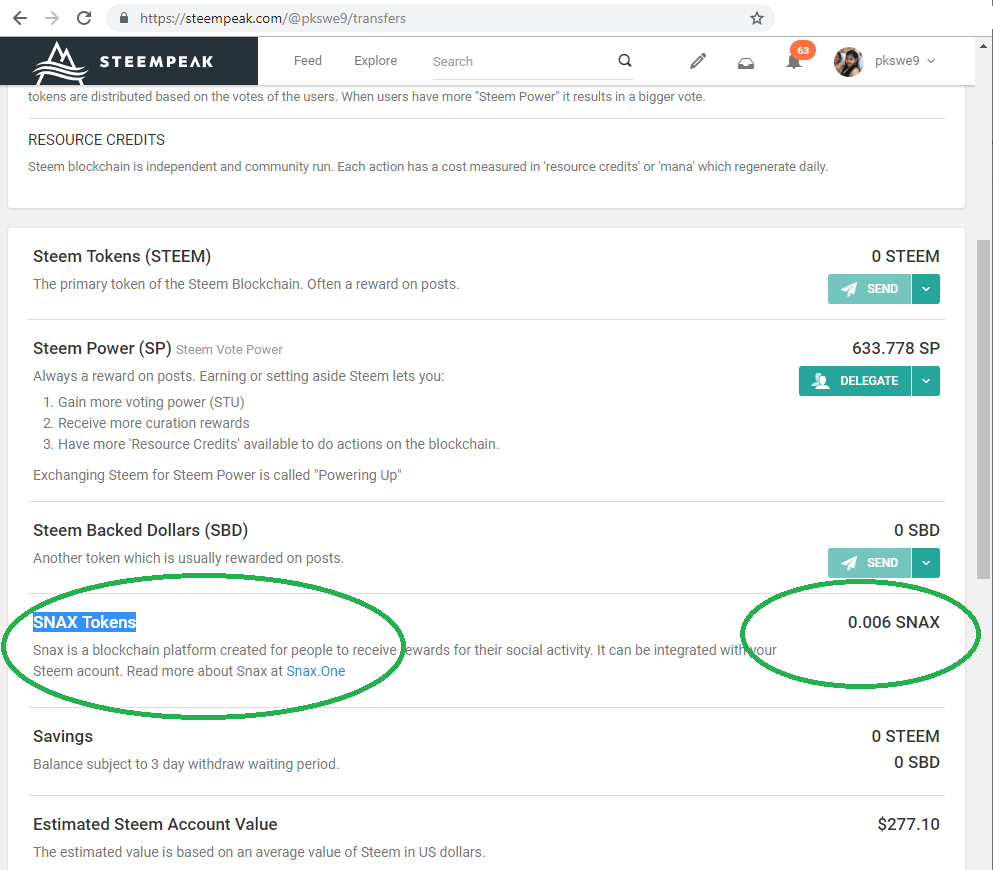This screenshot has height=870, width=993.
Task: Click the Savings heading
Action: [63, 736]
